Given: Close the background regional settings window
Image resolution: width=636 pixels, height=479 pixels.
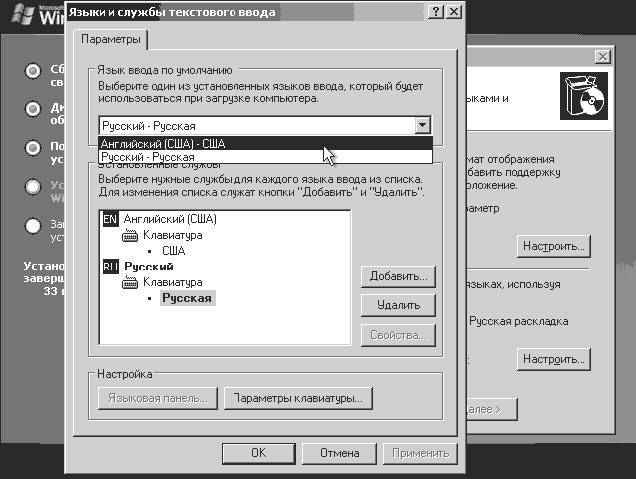Looking at the screenshot, I should 601,59.
